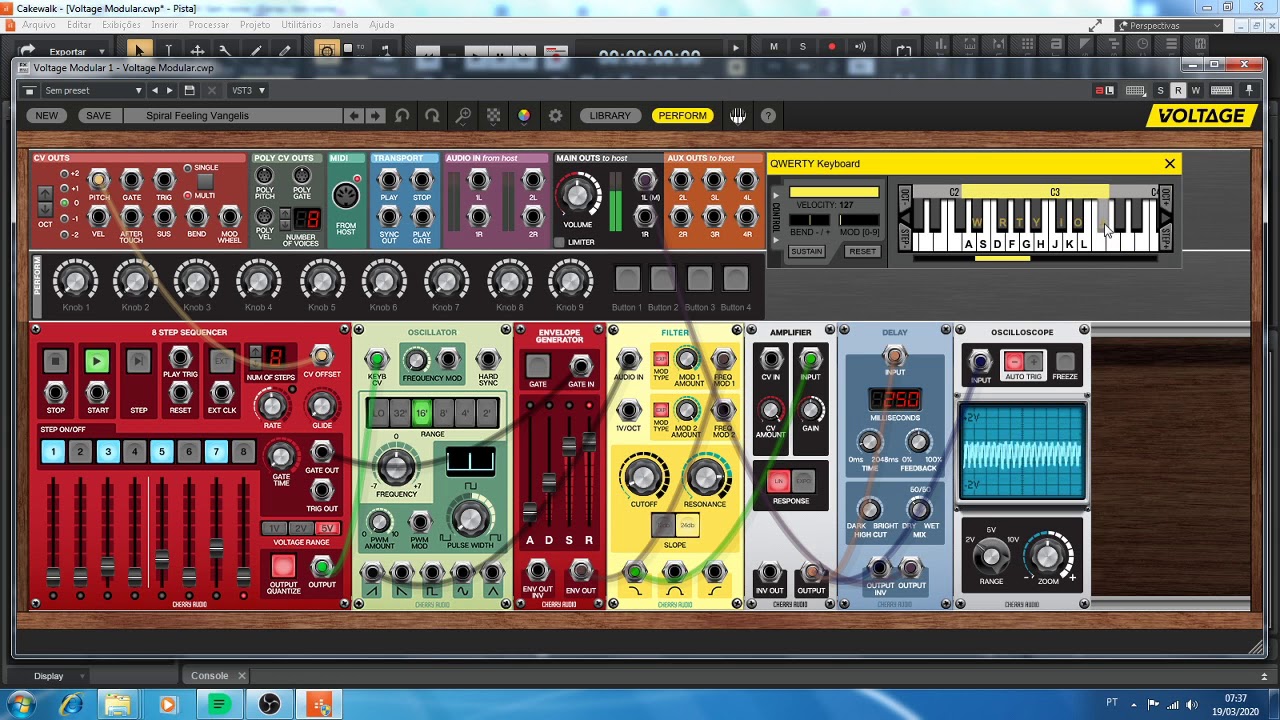Click the SUSTAIN button

pyautogui.click(x=807, y=251)
